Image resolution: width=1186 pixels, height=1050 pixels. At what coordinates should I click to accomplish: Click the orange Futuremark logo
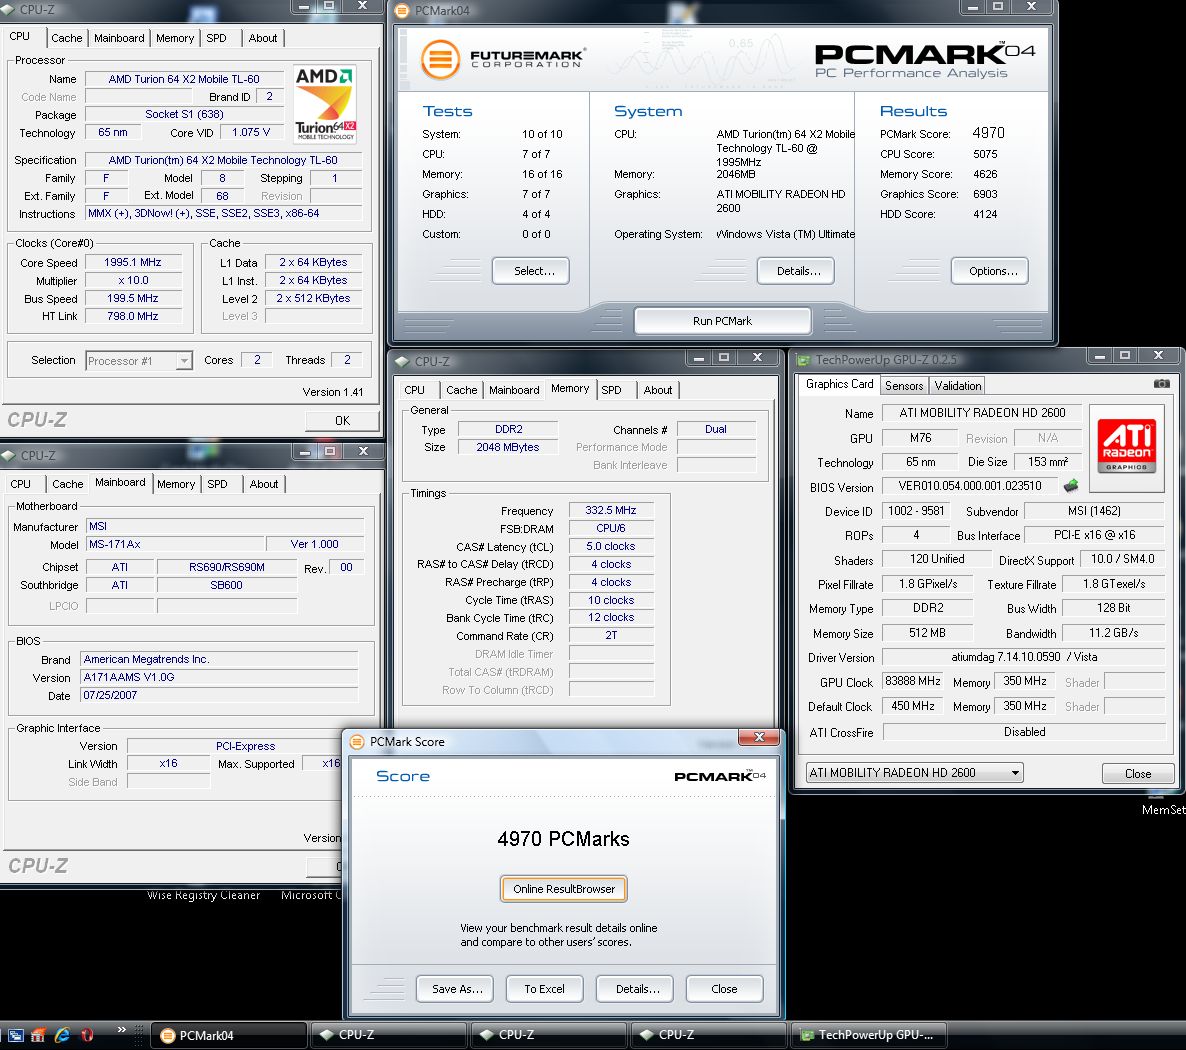[x=440, y=59]
